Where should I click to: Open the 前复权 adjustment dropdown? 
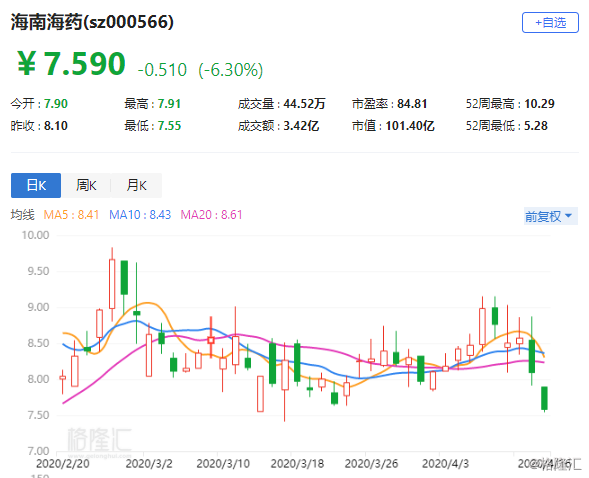click(x=551, y=216)
